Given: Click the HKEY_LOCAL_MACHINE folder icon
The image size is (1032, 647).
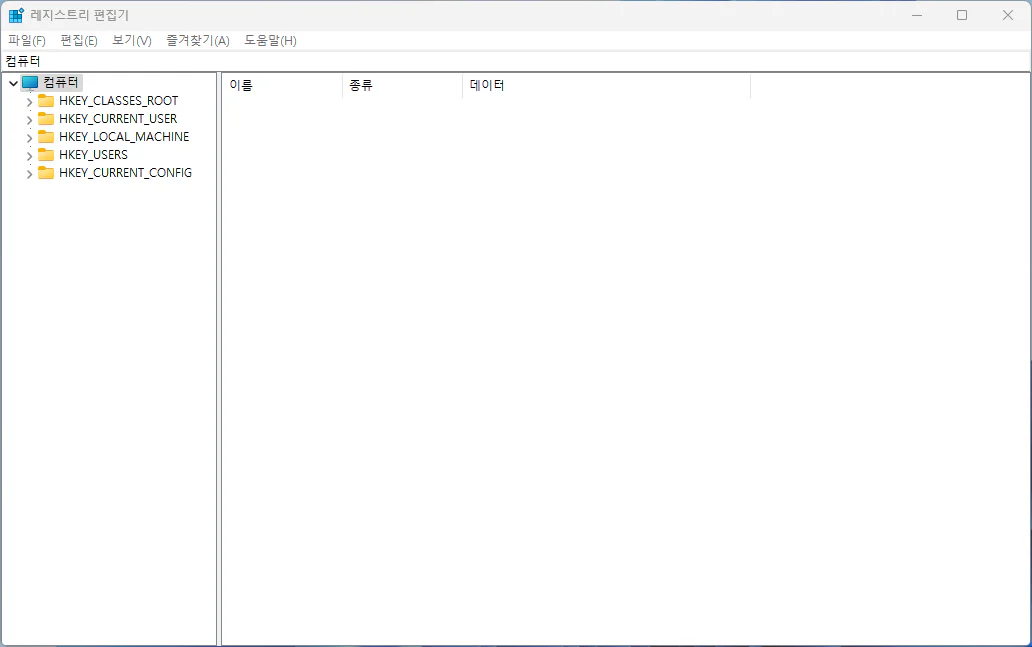Looking at the screenshot, I should 46,137.
